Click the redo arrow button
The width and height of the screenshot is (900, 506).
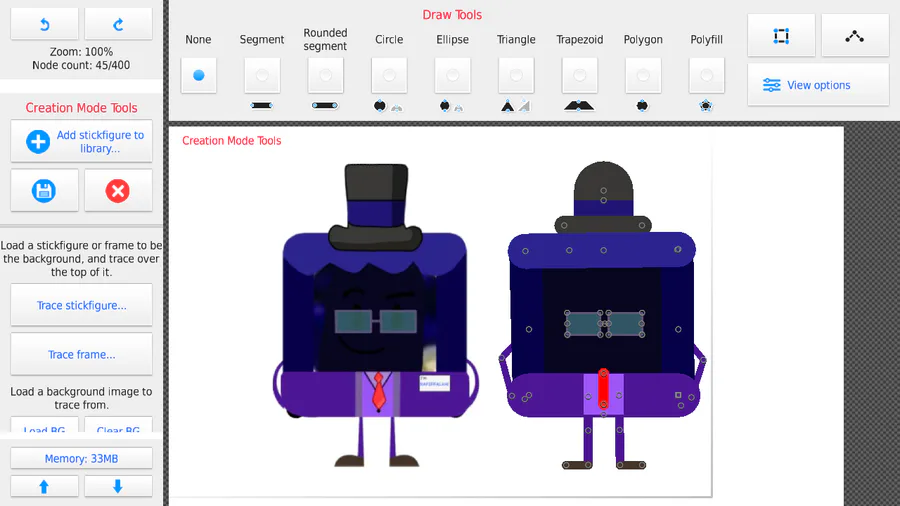point(118,24)
